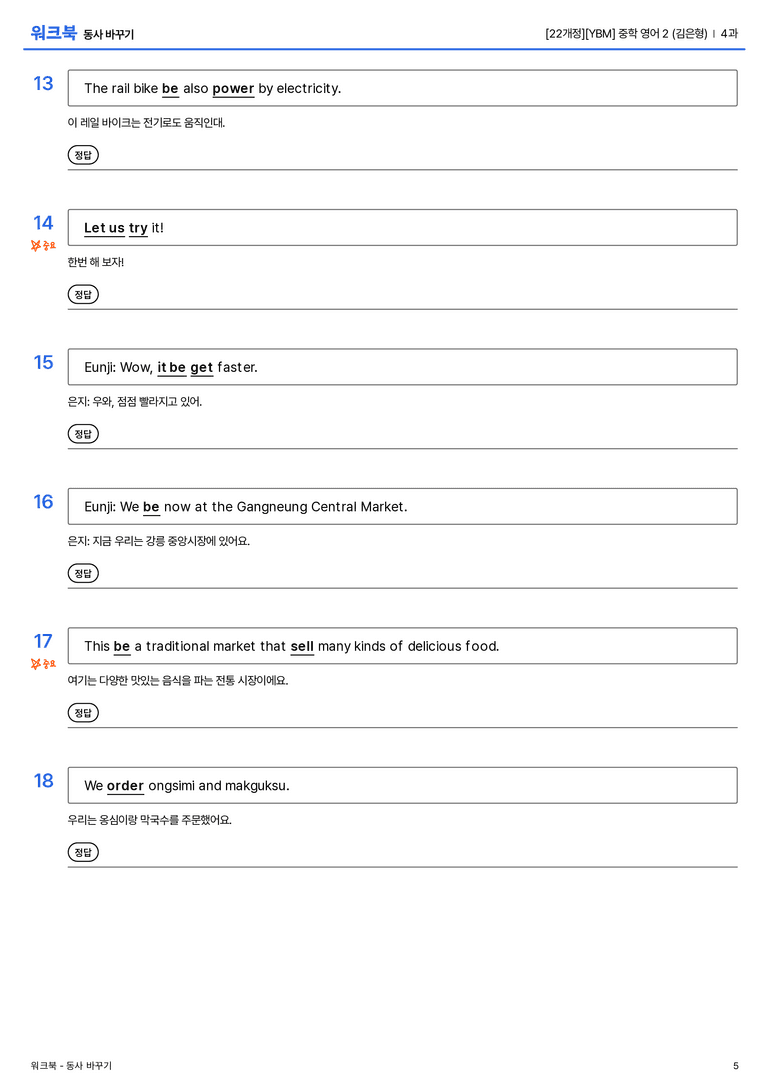This screenshot has height=1087, width=768.
Task: Click the underlined word "power" in question 13
Action: click(234, 89)
